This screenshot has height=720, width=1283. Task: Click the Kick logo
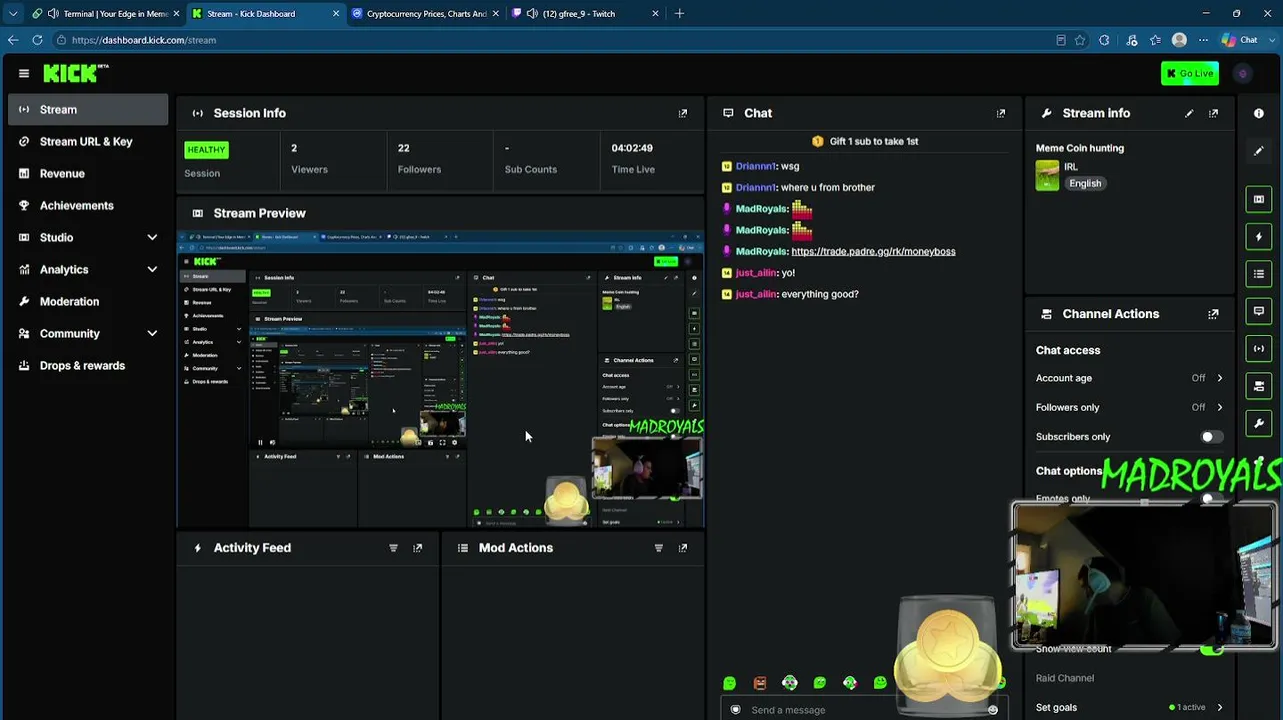coord(76,73)
